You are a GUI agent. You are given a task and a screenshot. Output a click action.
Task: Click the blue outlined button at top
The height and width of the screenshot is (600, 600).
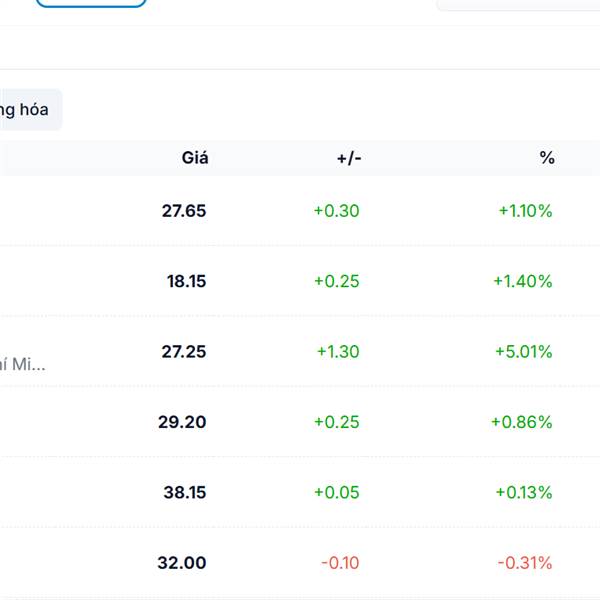91,3
